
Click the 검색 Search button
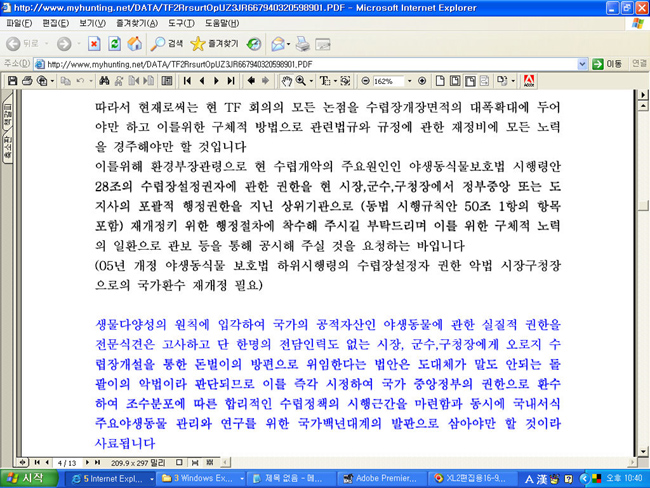[x=167, y=43]
